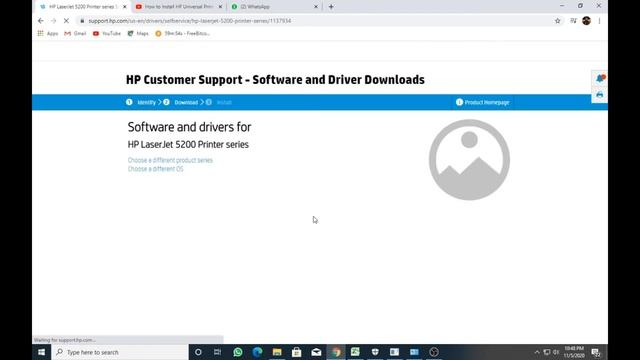Click the browser forward arrow
This screenshot has height=360, width=640.
point(53,21)
